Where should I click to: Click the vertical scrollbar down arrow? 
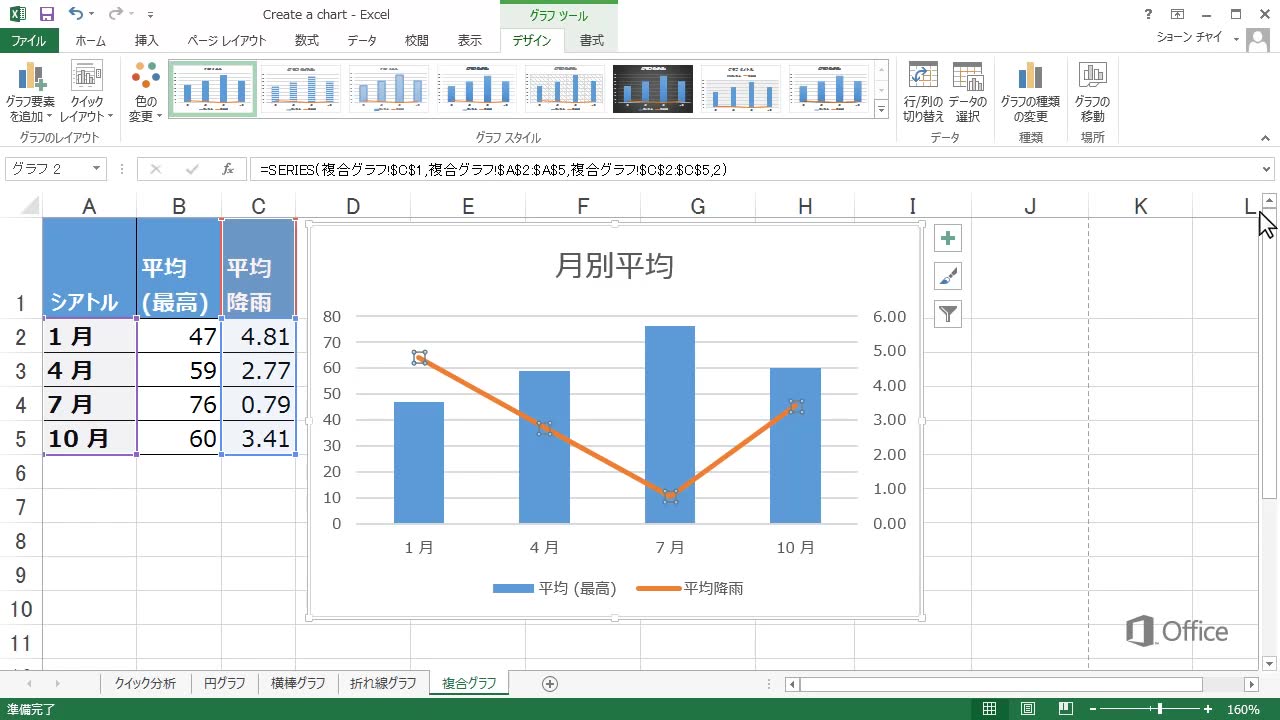[1270, 663]
